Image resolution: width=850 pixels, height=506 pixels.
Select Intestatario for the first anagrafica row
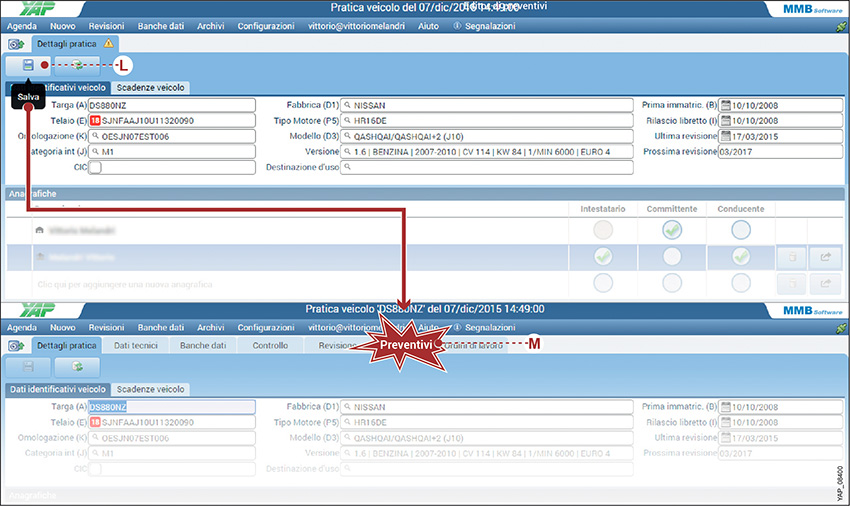pos(603,230)
